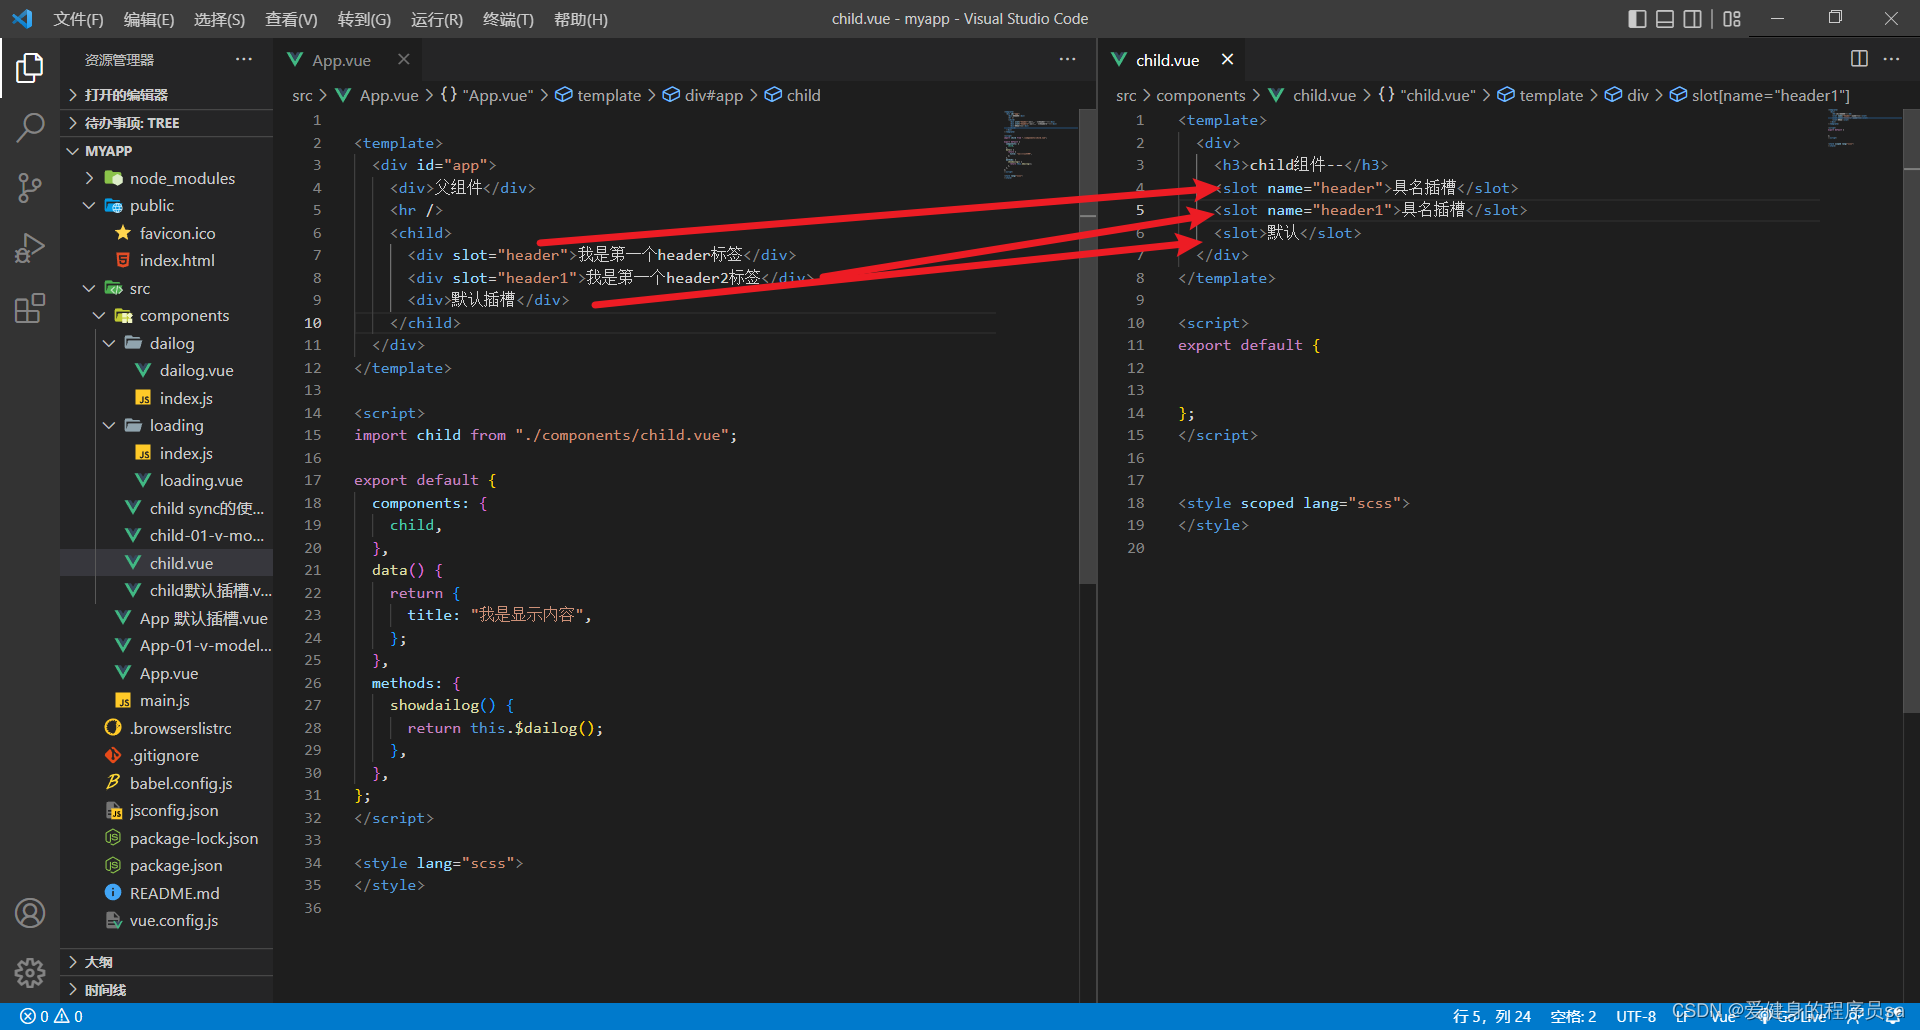Open the Run and Debug view
This screenshot has width=1920, height=1030.
click(x=30, y=247)
